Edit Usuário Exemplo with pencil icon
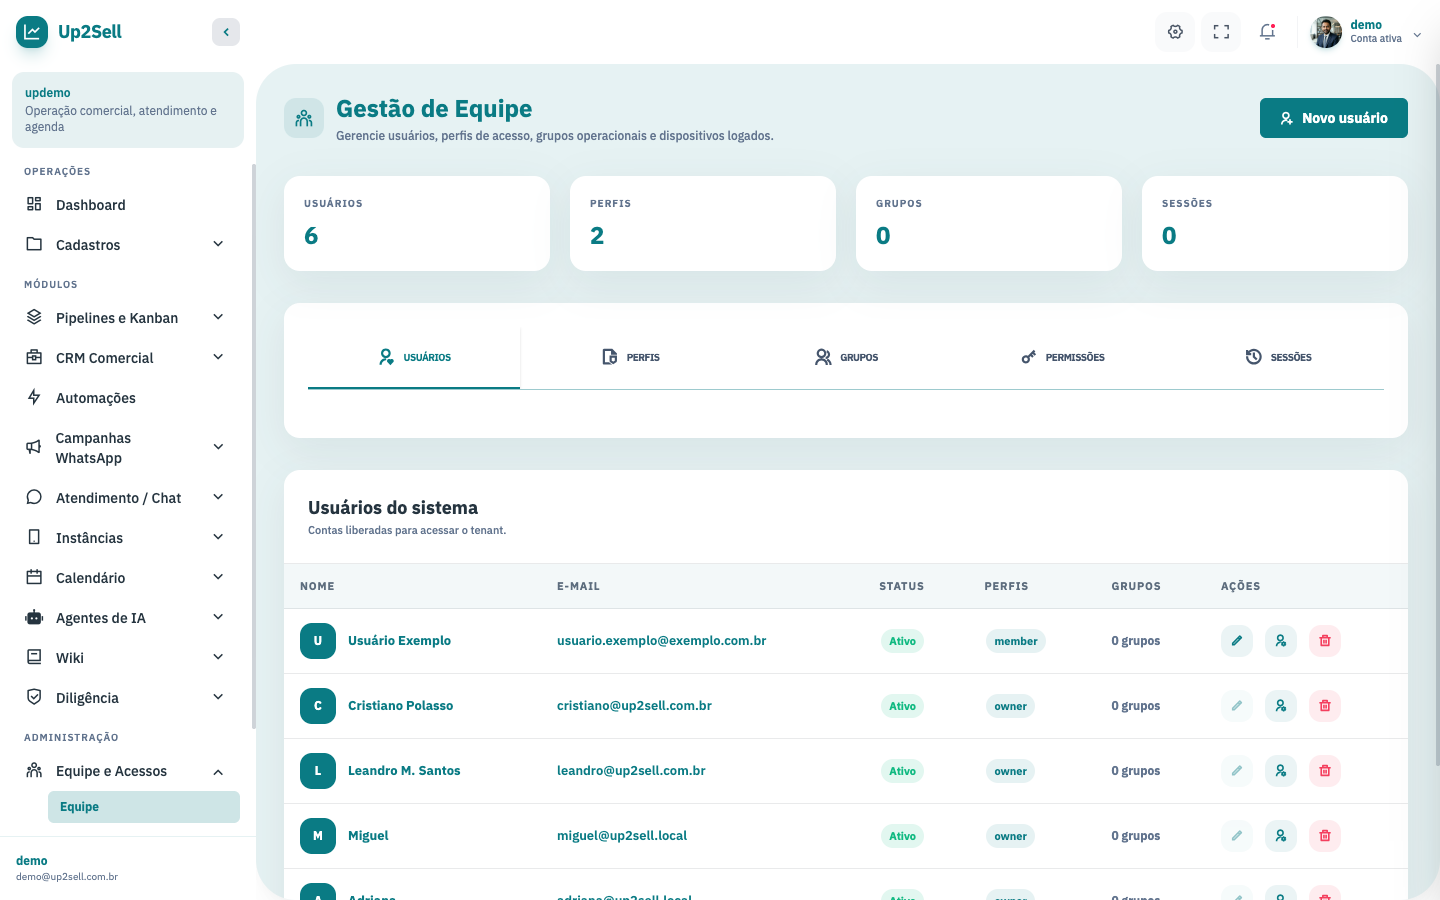Image resolution: width=1440 pixels, height=900 pixels. [1237, 641]
